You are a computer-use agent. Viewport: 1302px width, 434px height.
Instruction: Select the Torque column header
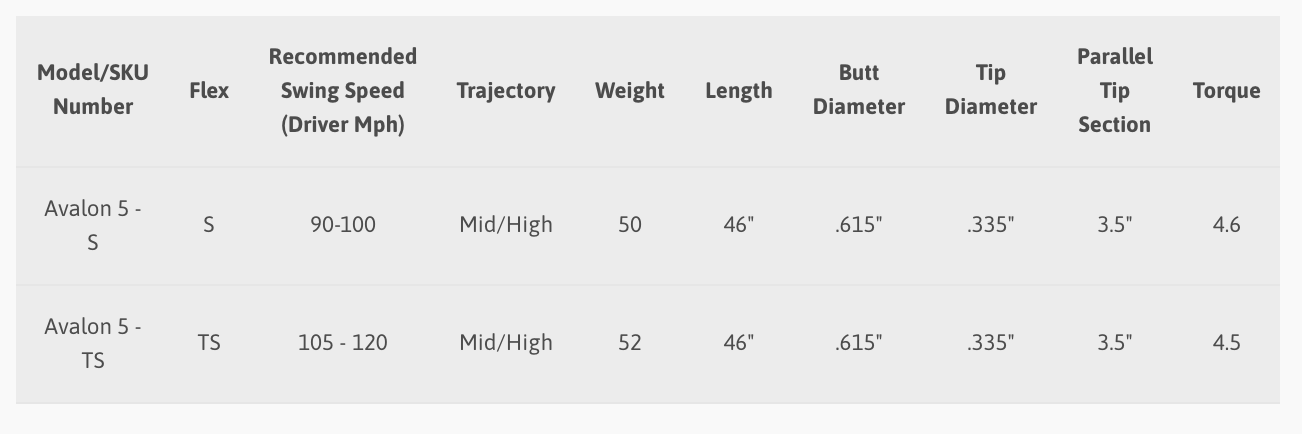[x=1227, y=90]
